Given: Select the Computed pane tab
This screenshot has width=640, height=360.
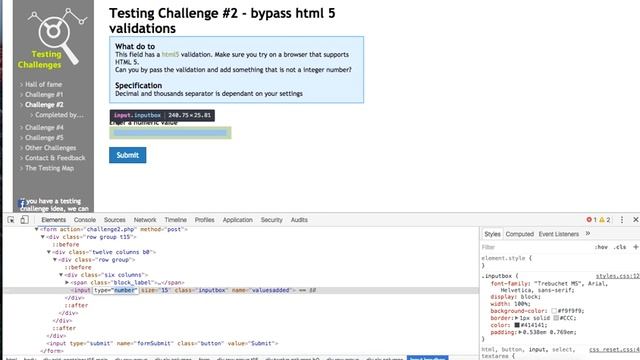Looking at the screenshot, I should click(x=520, y=234).
